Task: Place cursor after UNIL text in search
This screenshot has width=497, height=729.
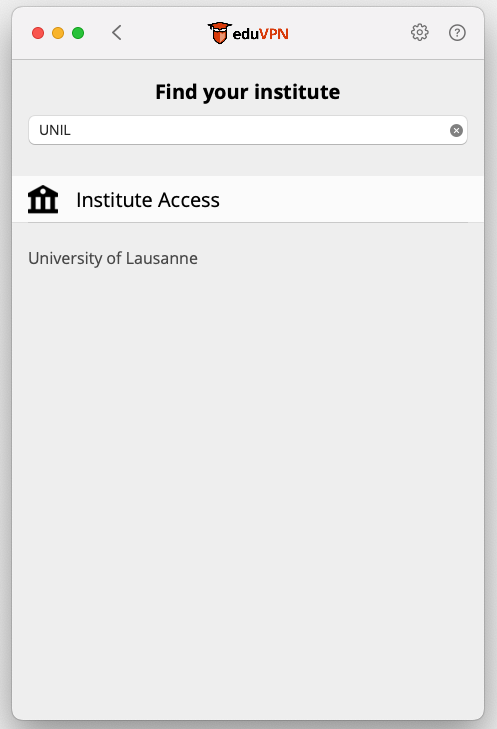Action: 72,130
